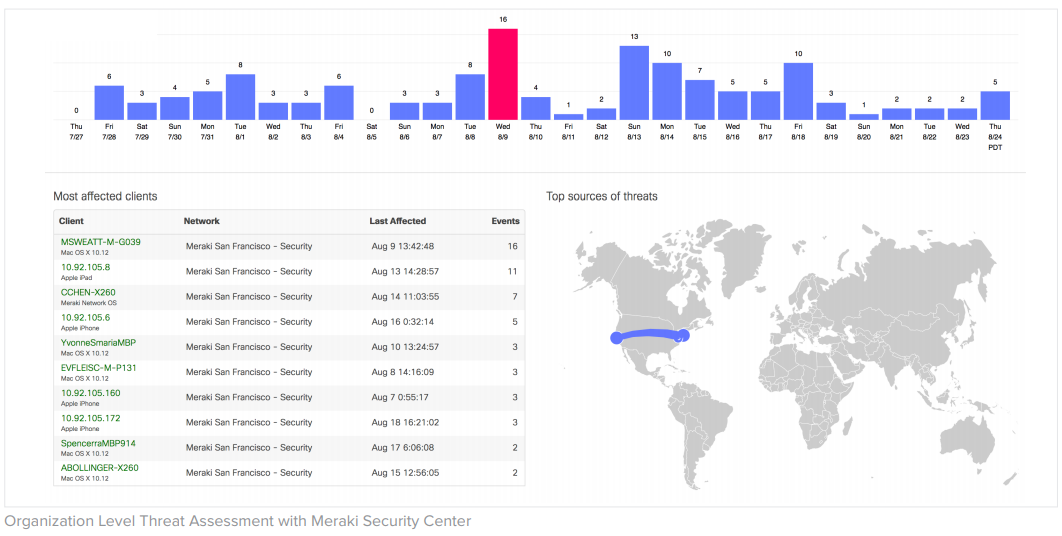Open client 10.92.105.172
The height and width of the screenshot is (536, 1062).
[x=90, y=418]
